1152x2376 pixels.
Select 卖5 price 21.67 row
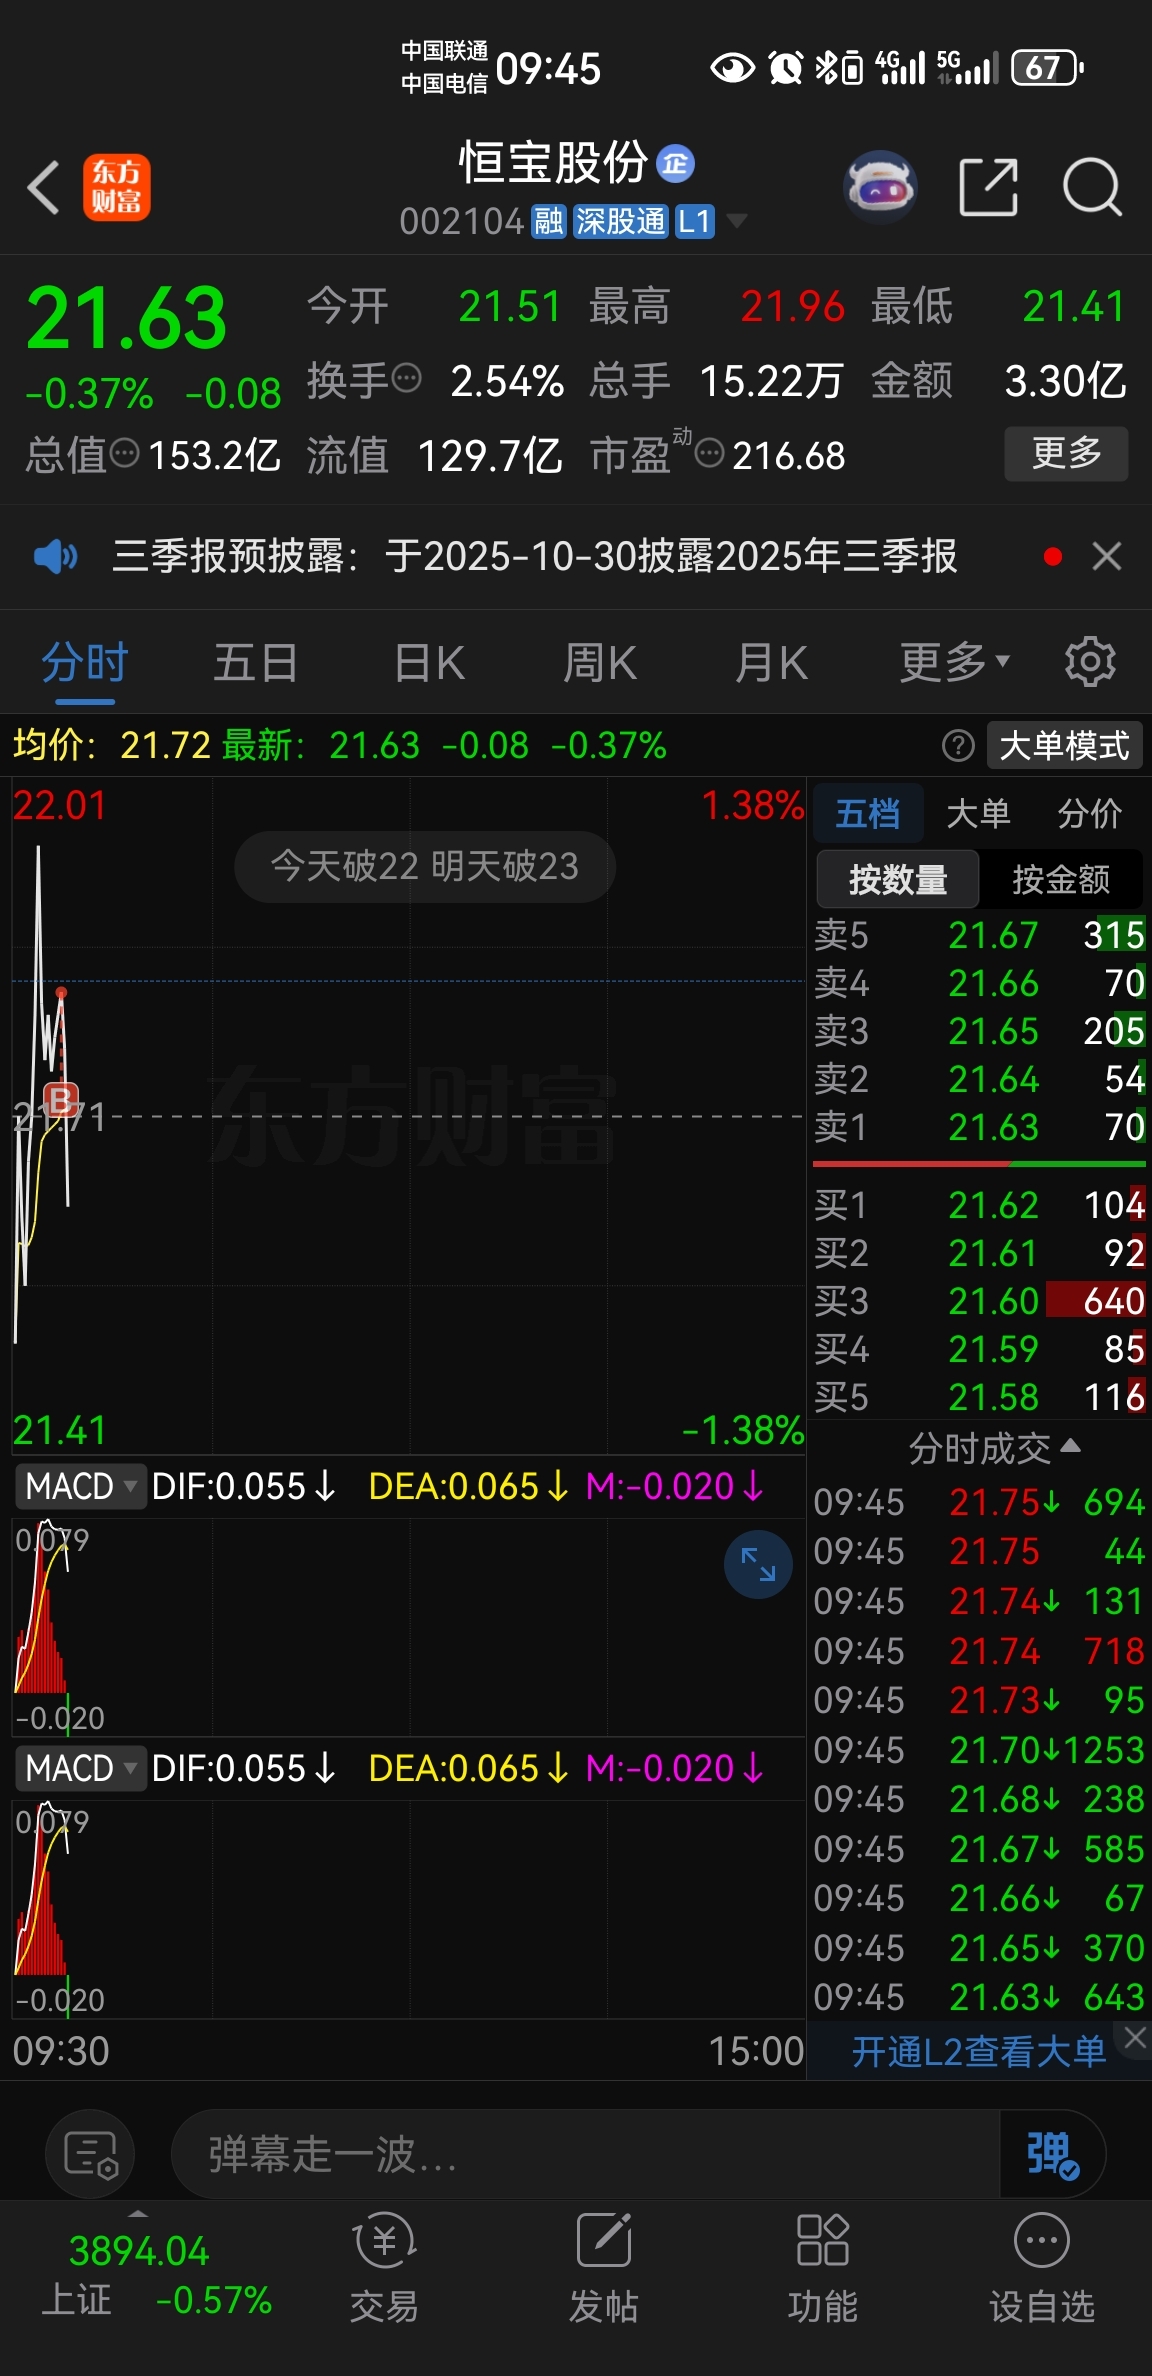(x=979, y=935)
